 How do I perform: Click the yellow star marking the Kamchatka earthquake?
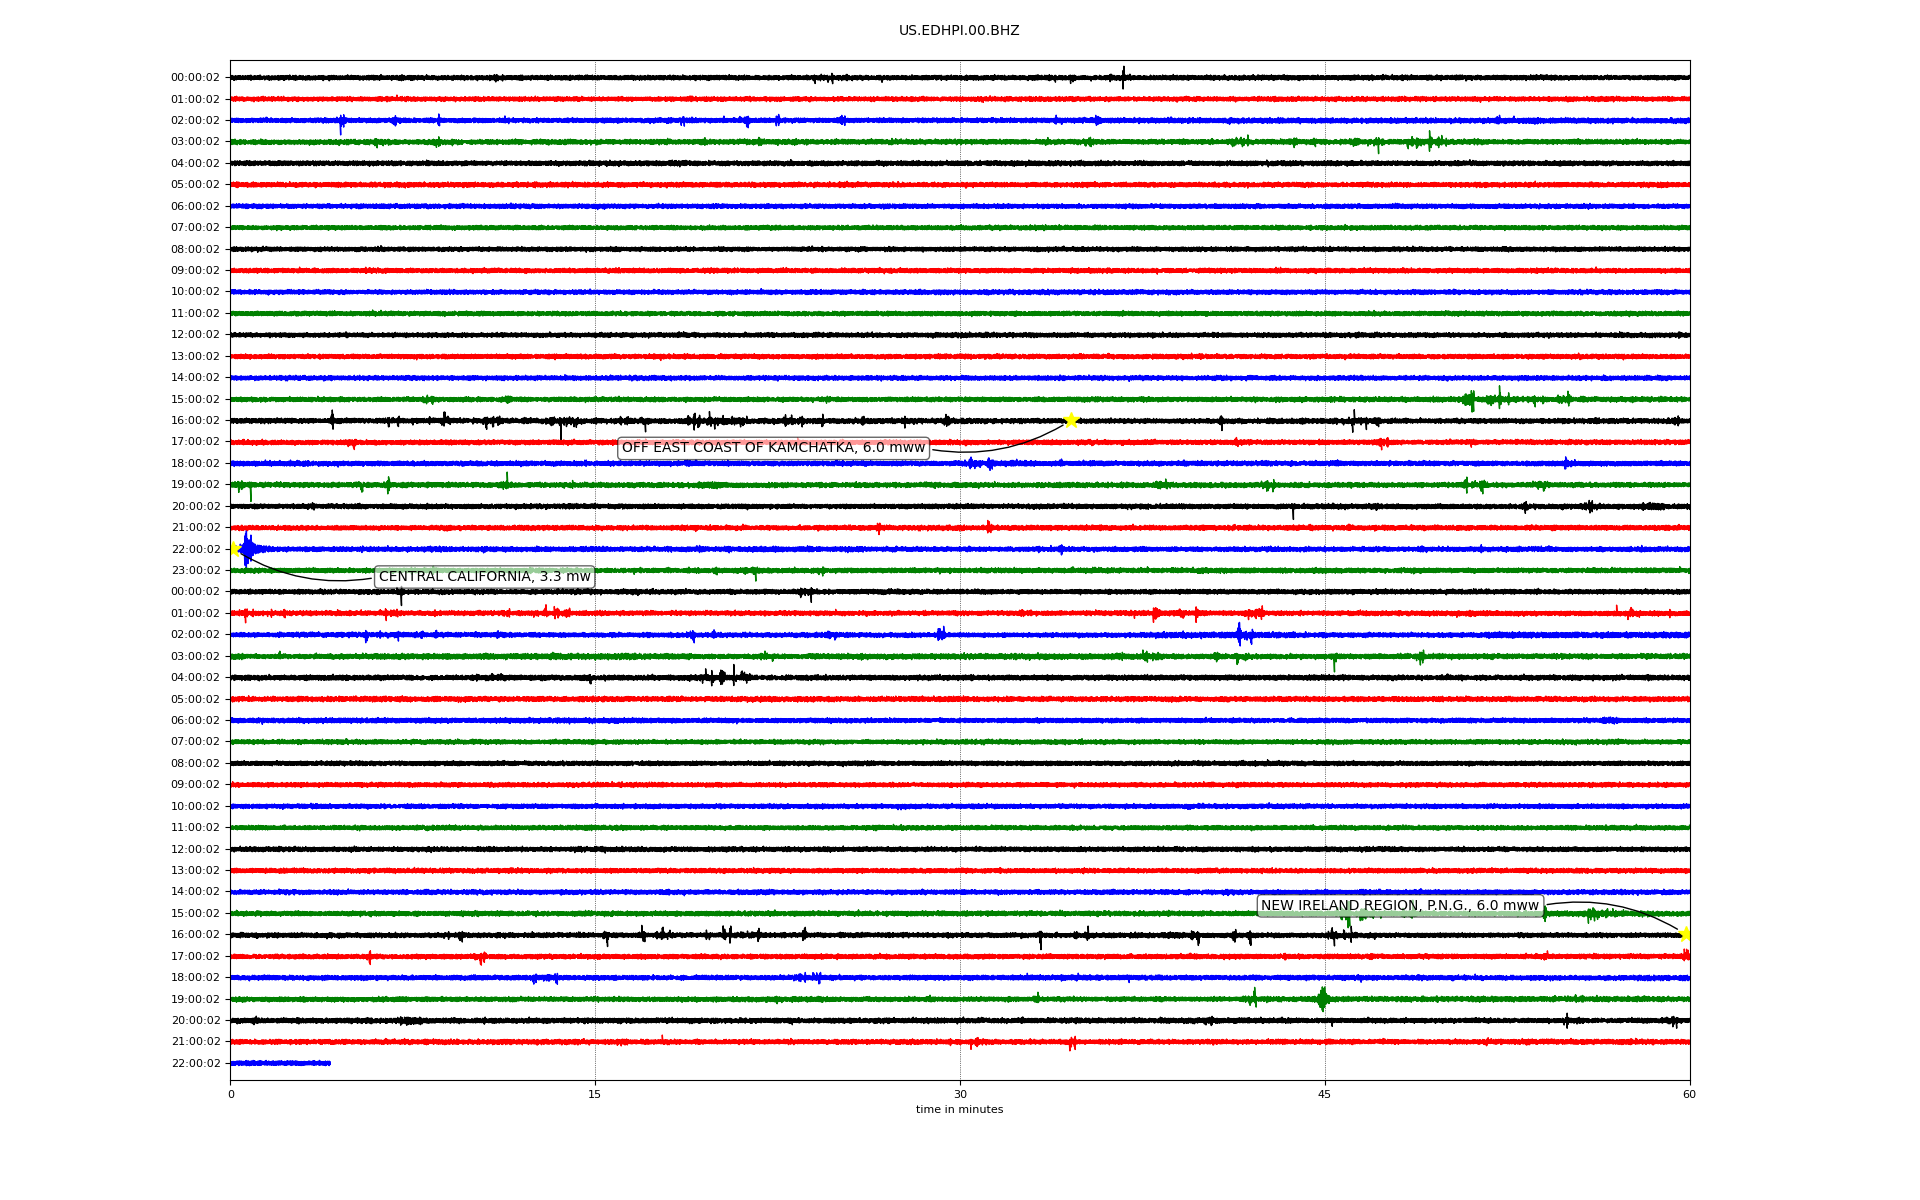pos(1071,420)
